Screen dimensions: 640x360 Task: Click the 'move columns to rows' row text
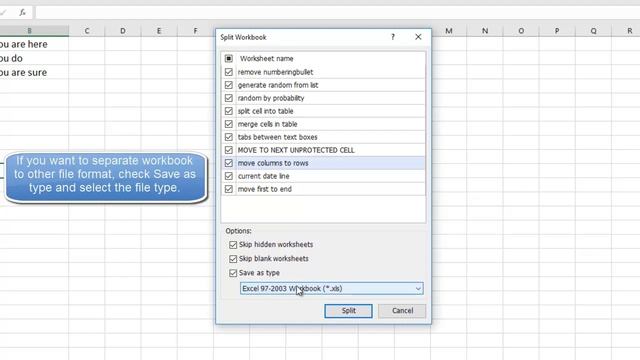(x=273, y=163)
